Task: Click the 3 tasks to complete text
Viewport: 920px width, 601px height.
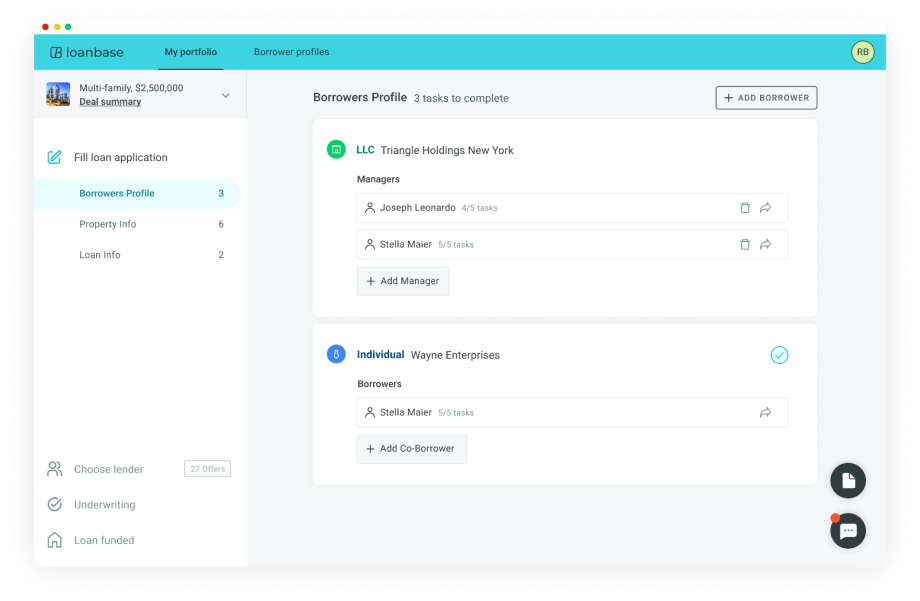Action: pos(461,99)
